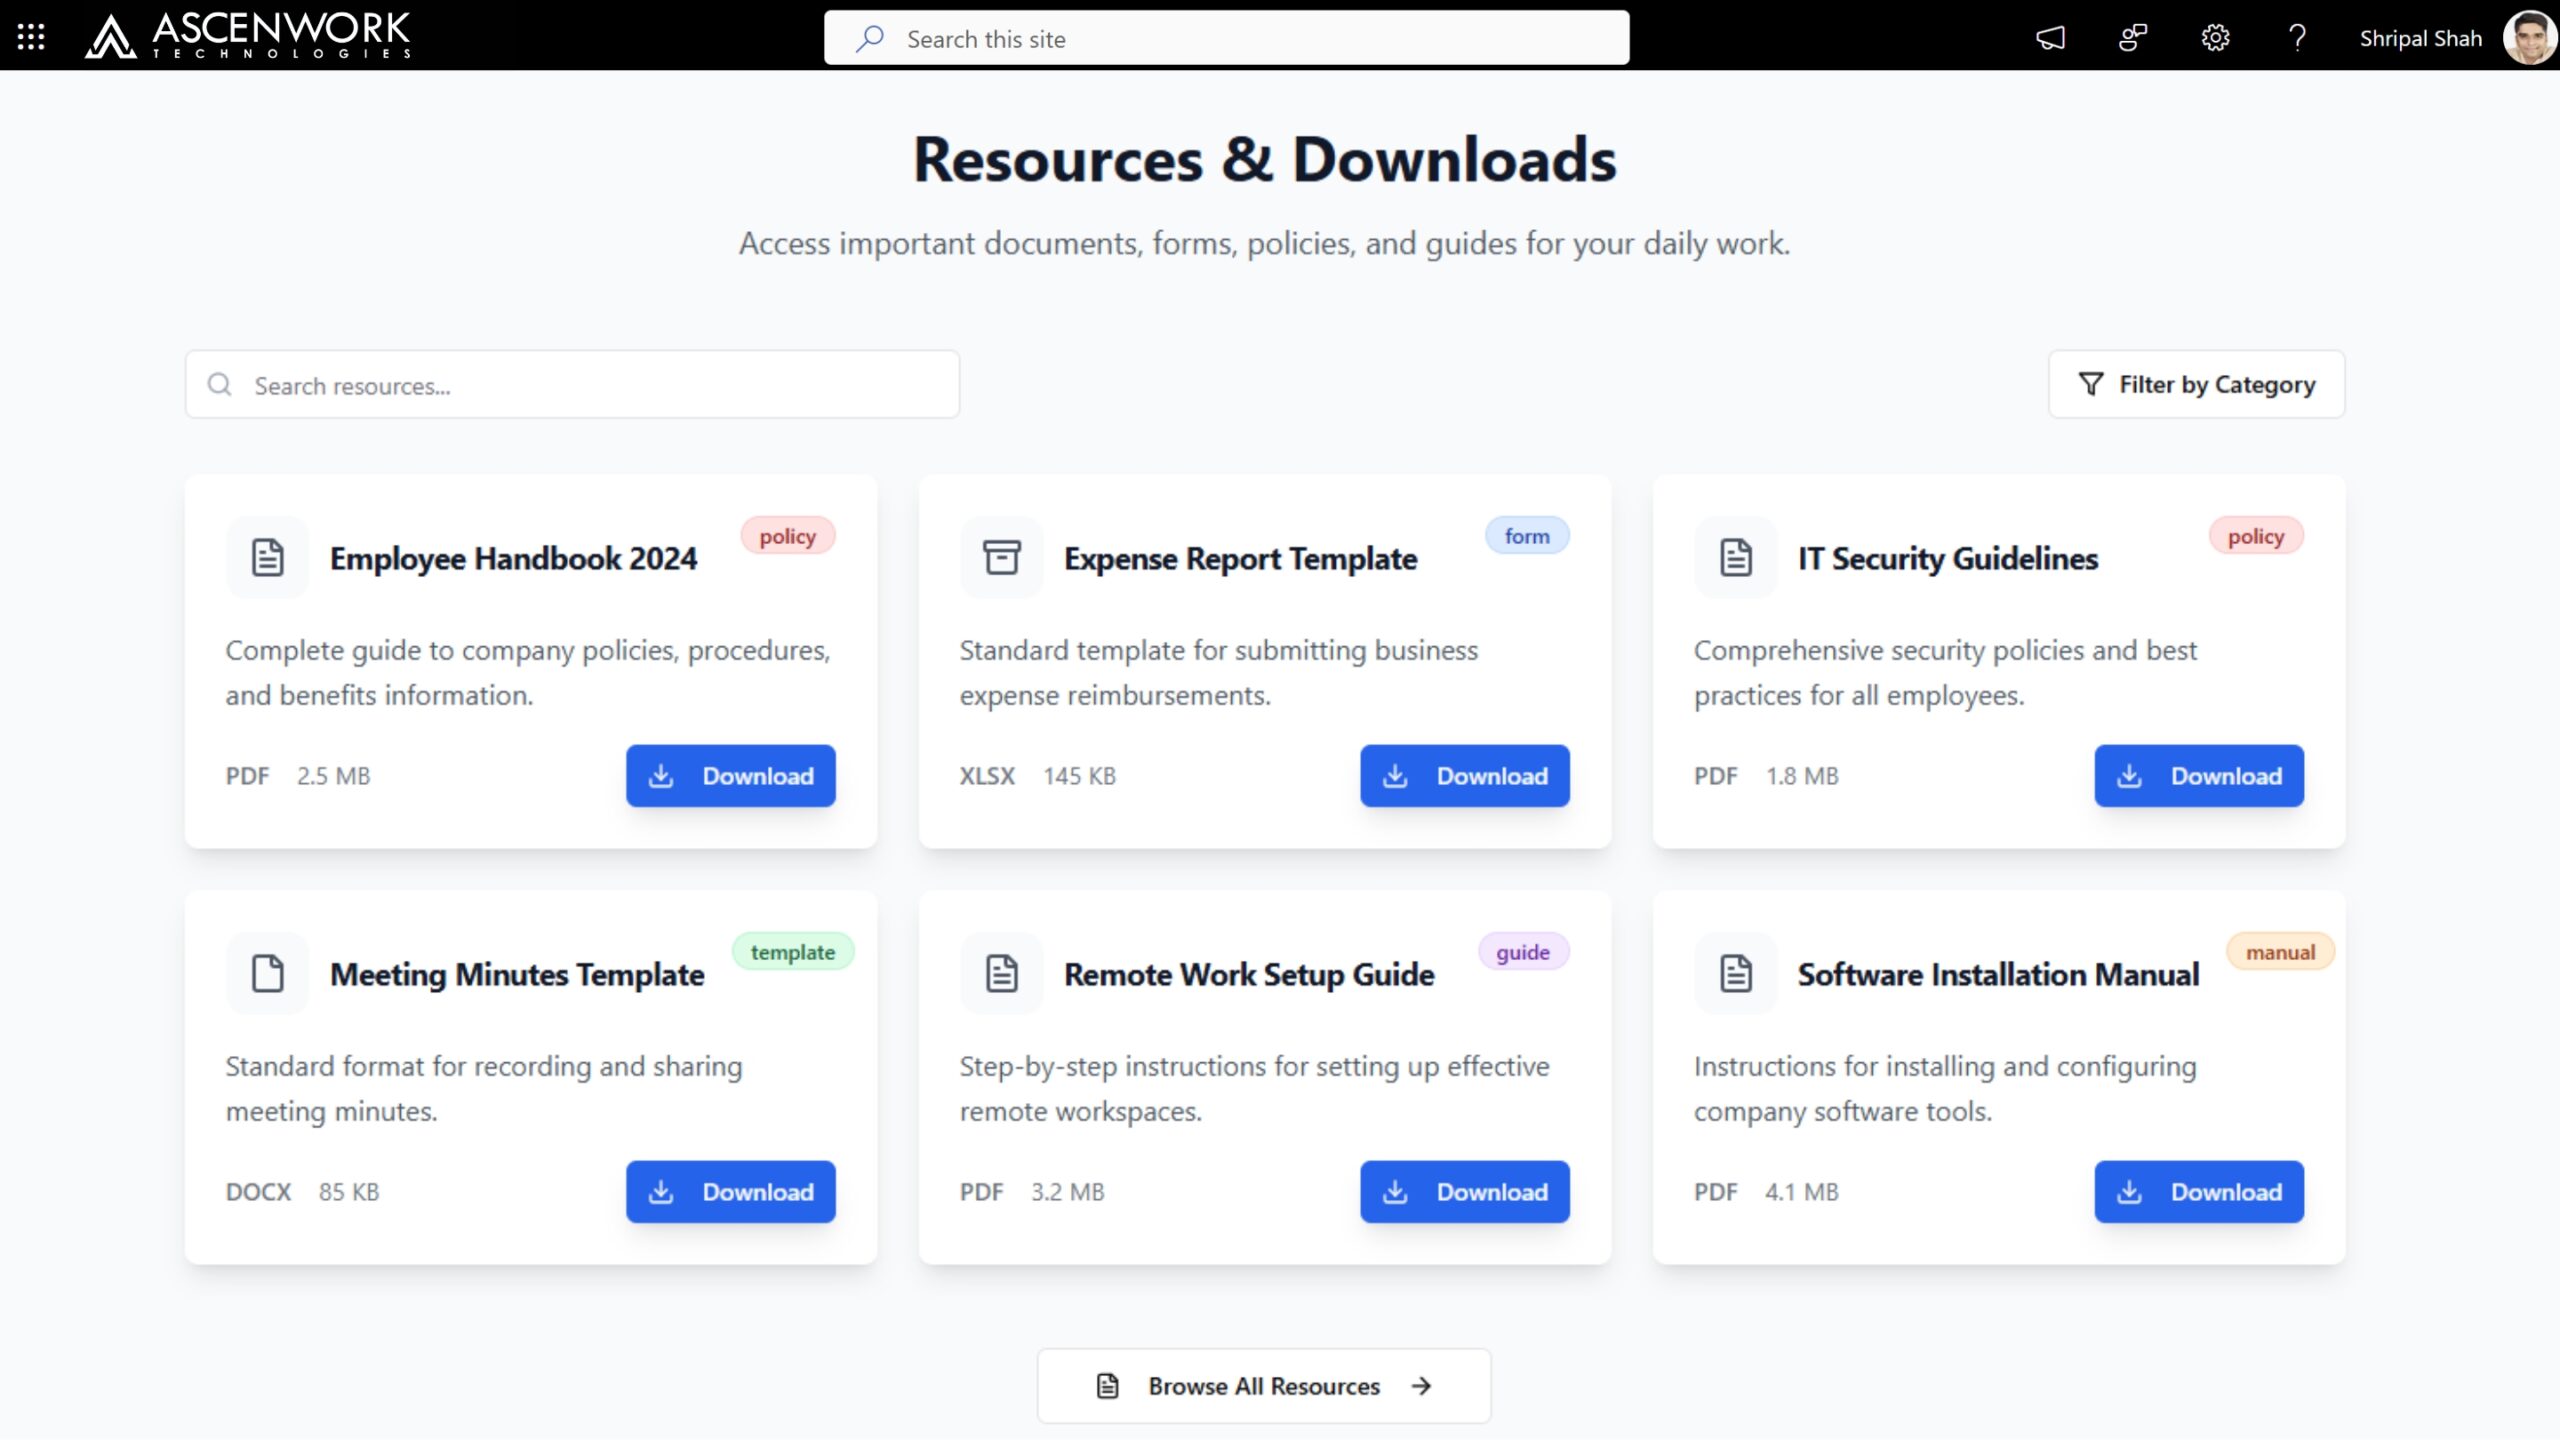The height and width of the screenshot is (1440, 2560).
Task: Click the Employee Handbook document icon
Action: coord(267,557)
